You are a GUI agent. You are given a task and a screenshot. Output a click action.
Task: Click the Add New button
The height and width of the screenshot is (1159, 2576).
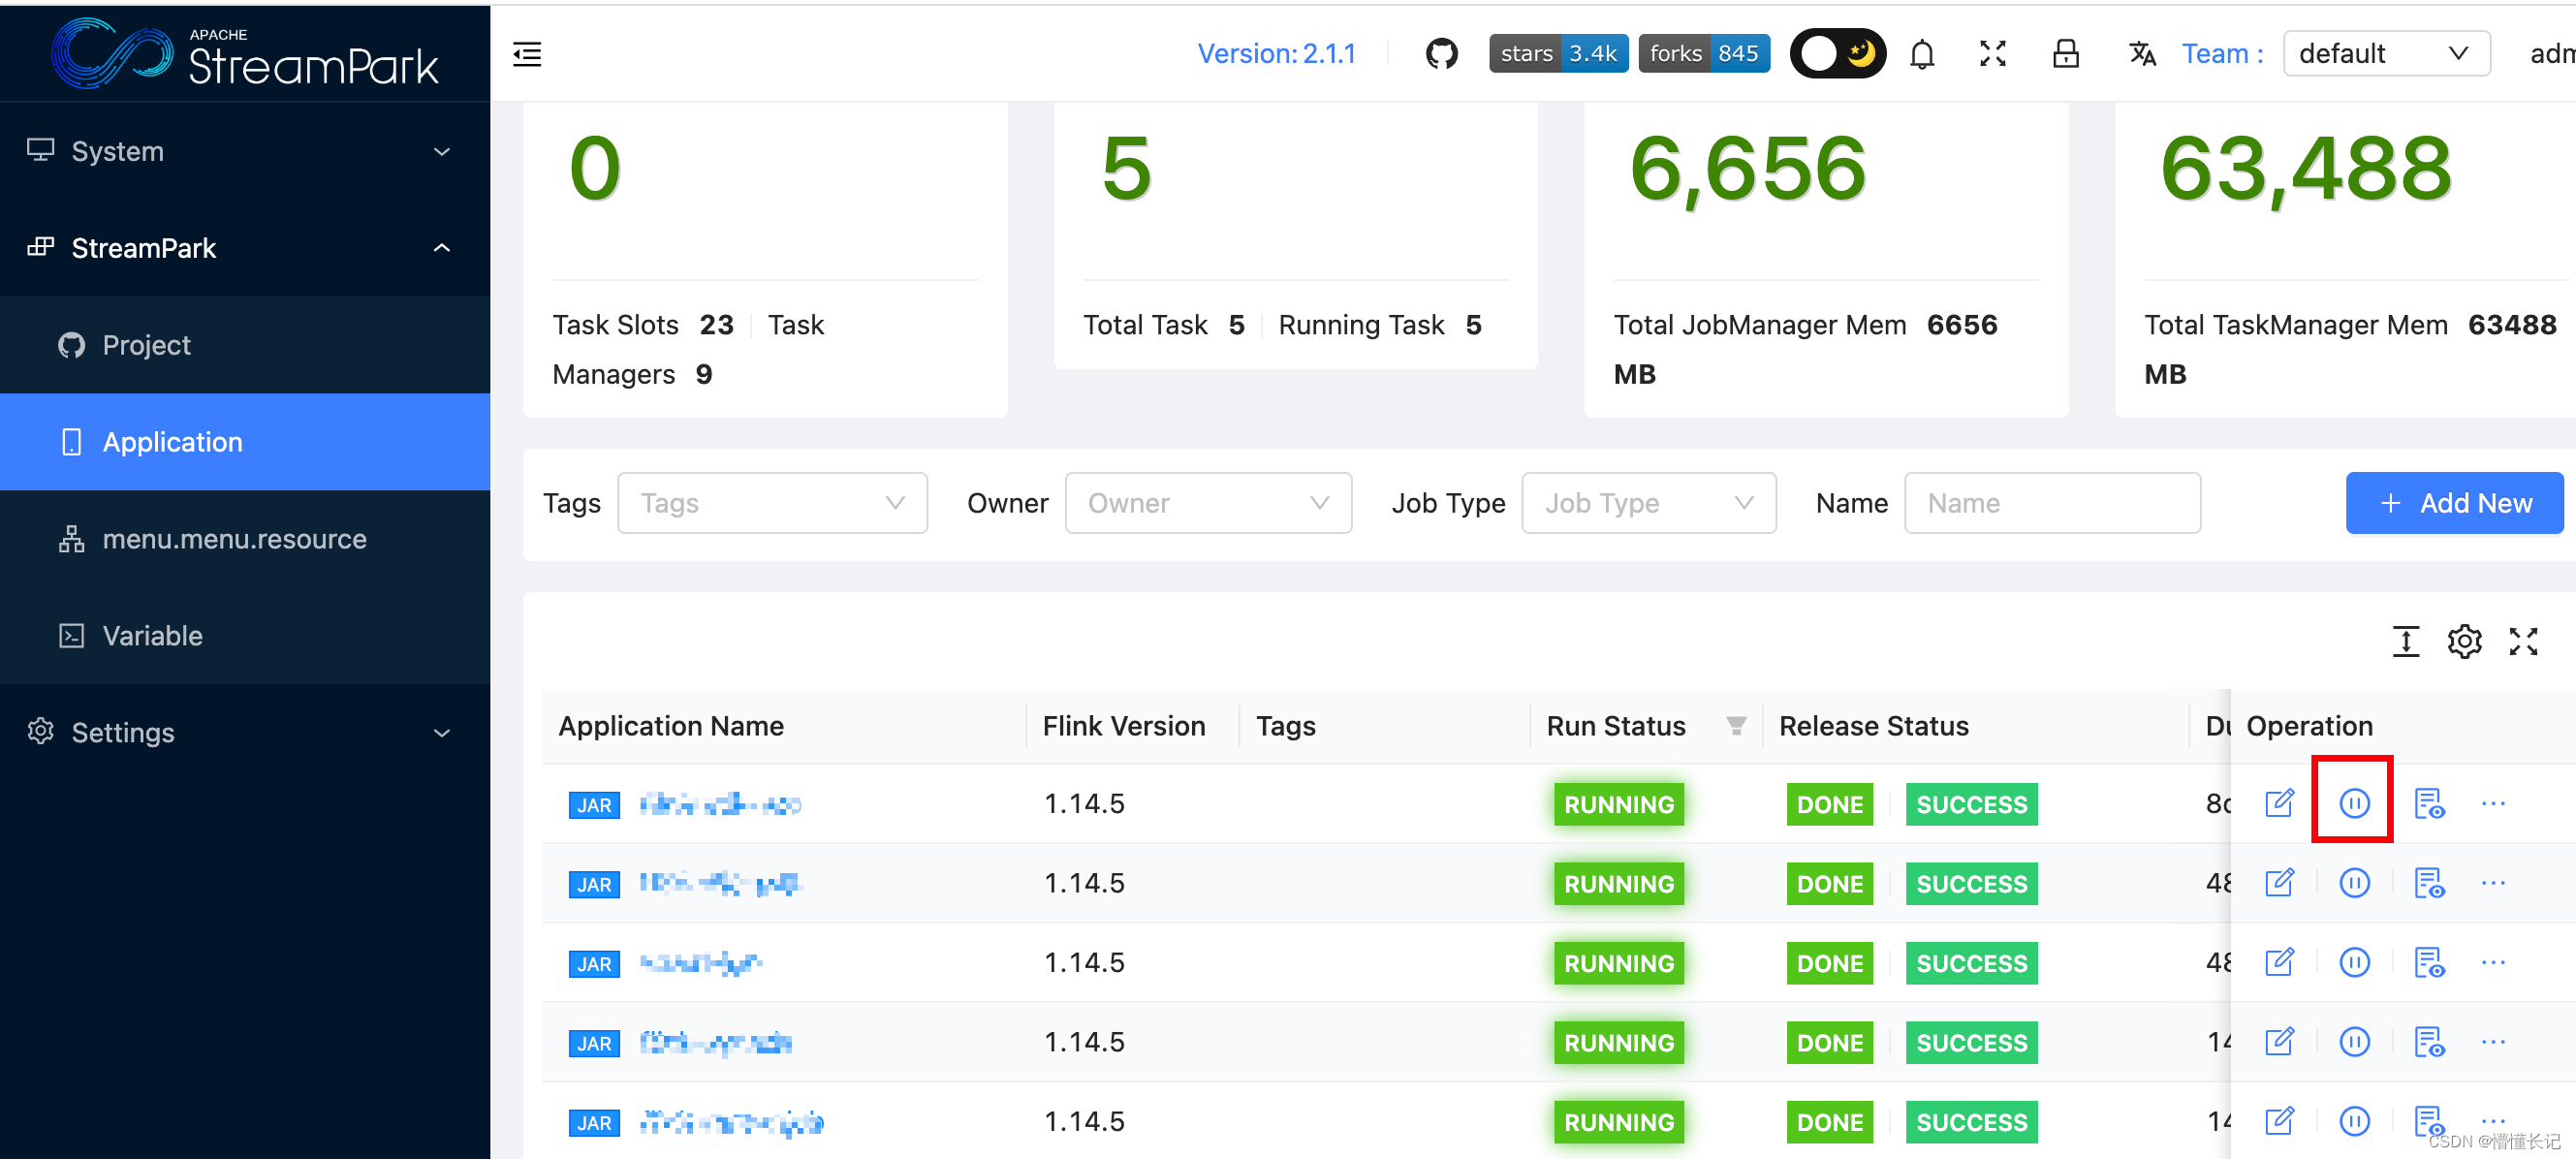2454,503
